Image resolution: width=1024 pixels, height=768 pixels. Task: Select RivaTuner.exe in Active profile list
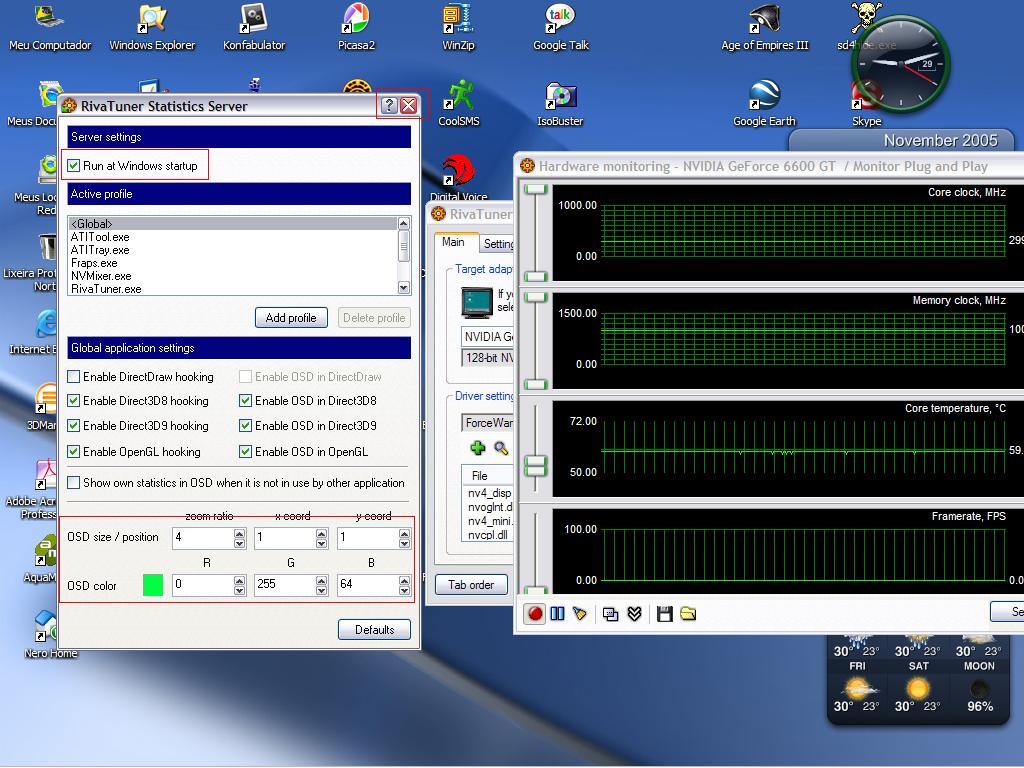click(x=232, y=289)
